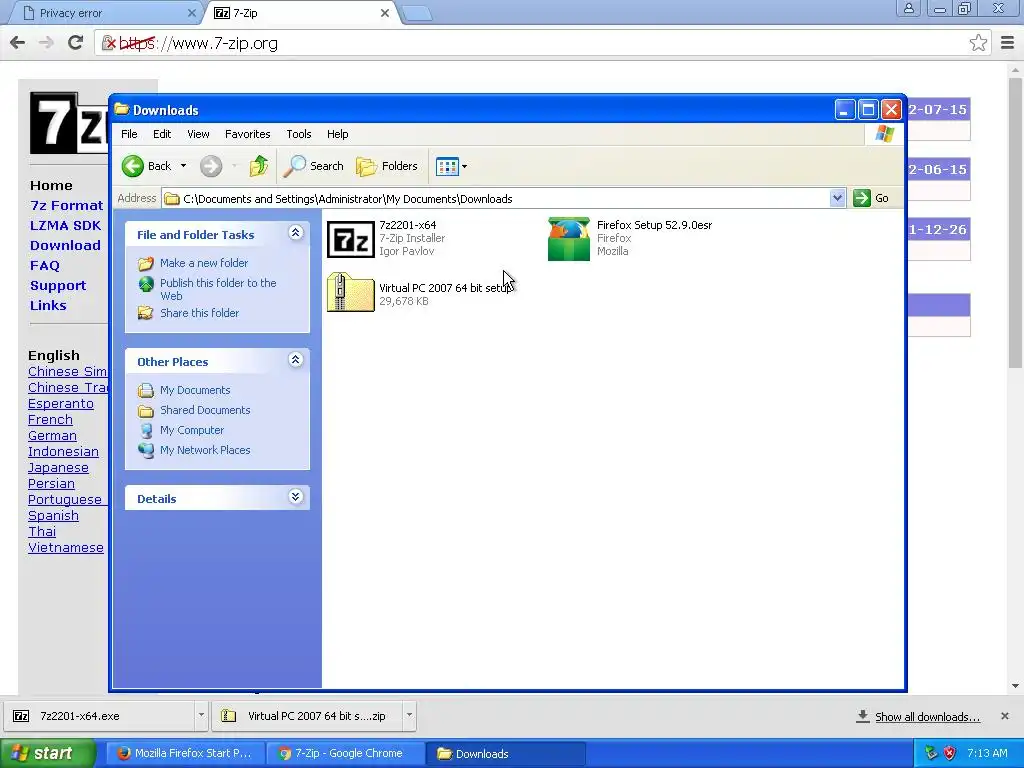
Task: Select the Virtual PC 2007 zip folder icon
Action: point(351,292)
